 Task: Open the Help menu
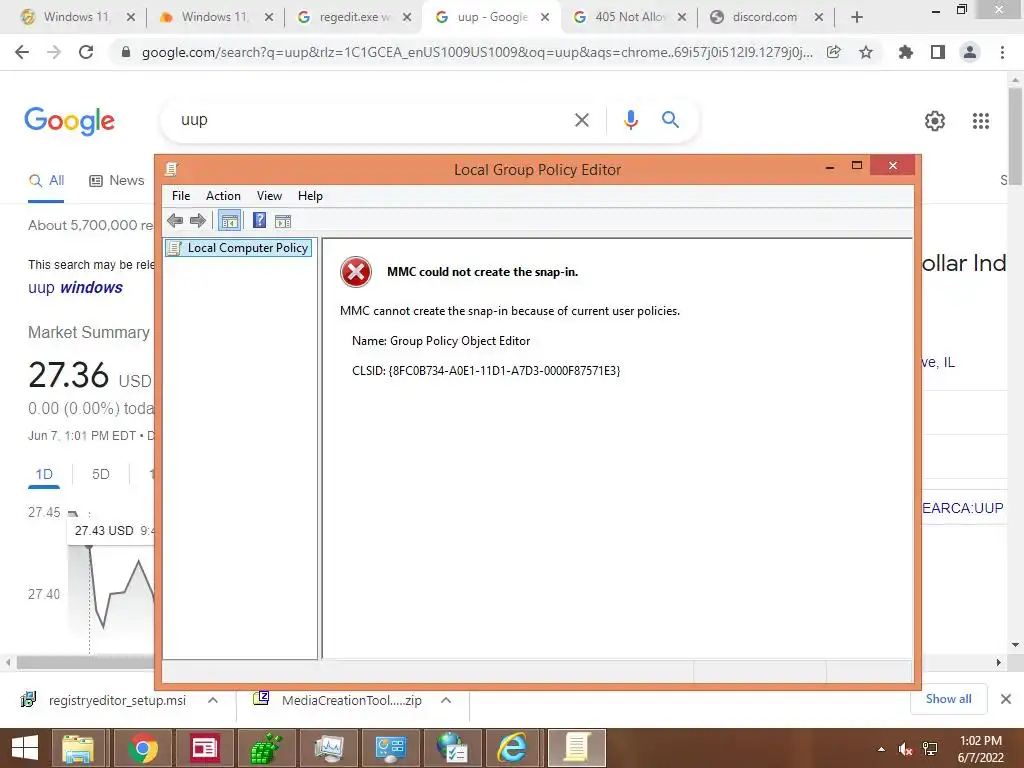(310, 196)
